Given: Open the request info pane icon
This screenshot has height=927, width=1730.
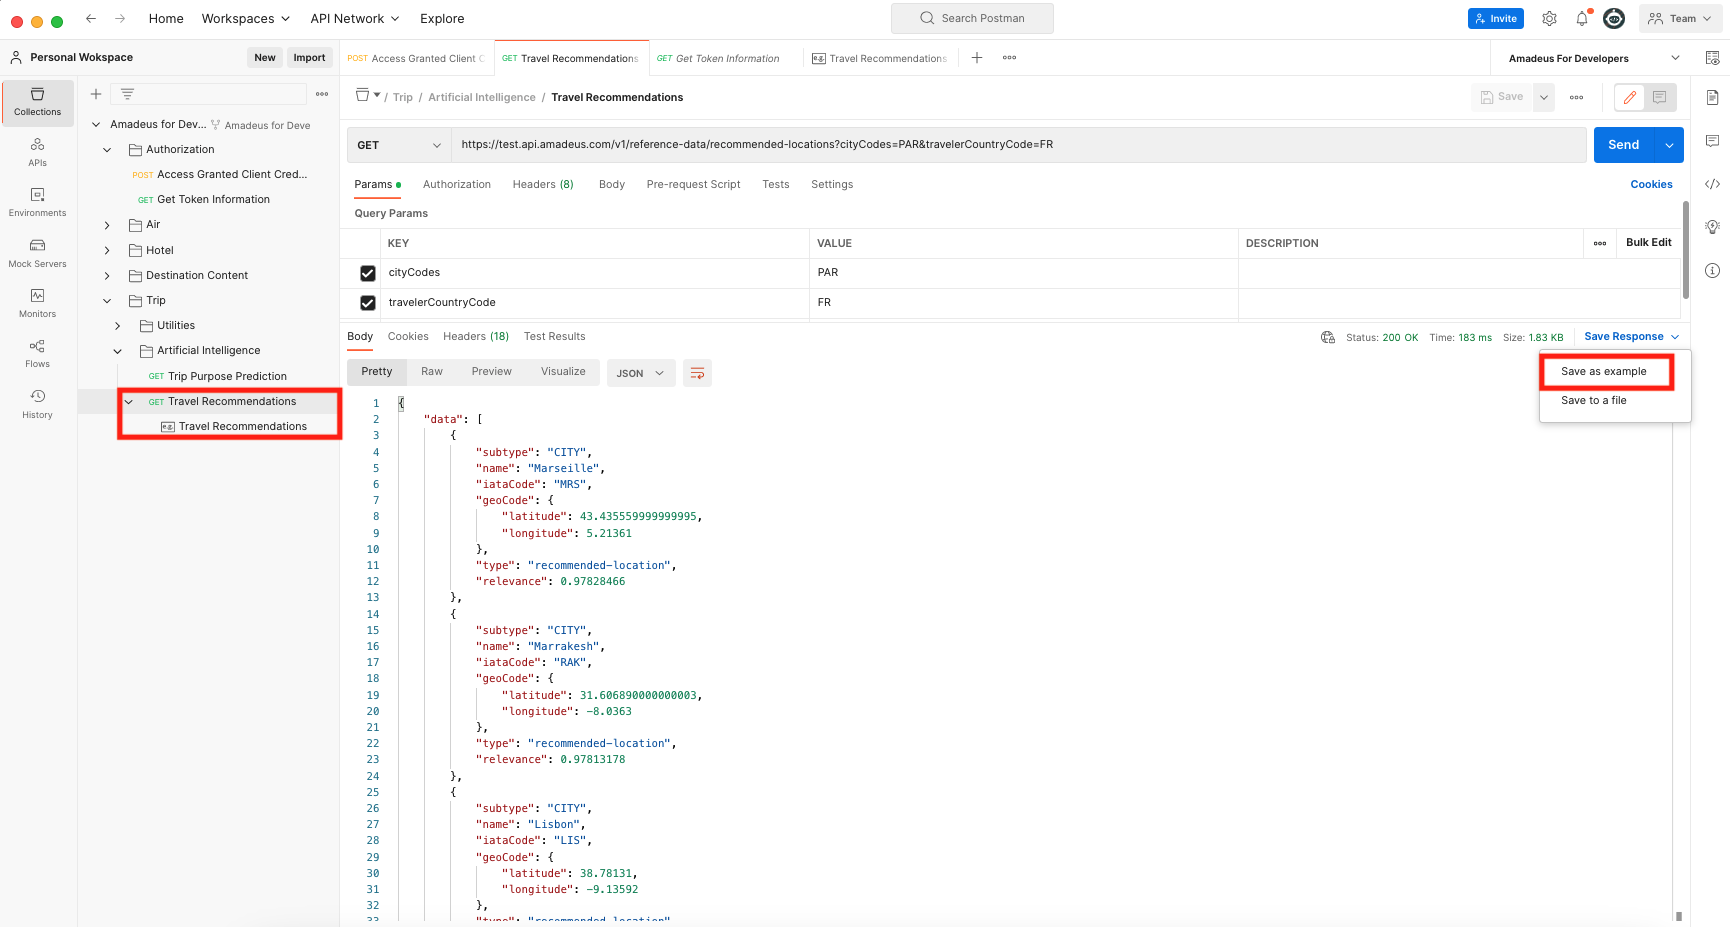Looking at the screenshot, I should [x=1712, y=270].
